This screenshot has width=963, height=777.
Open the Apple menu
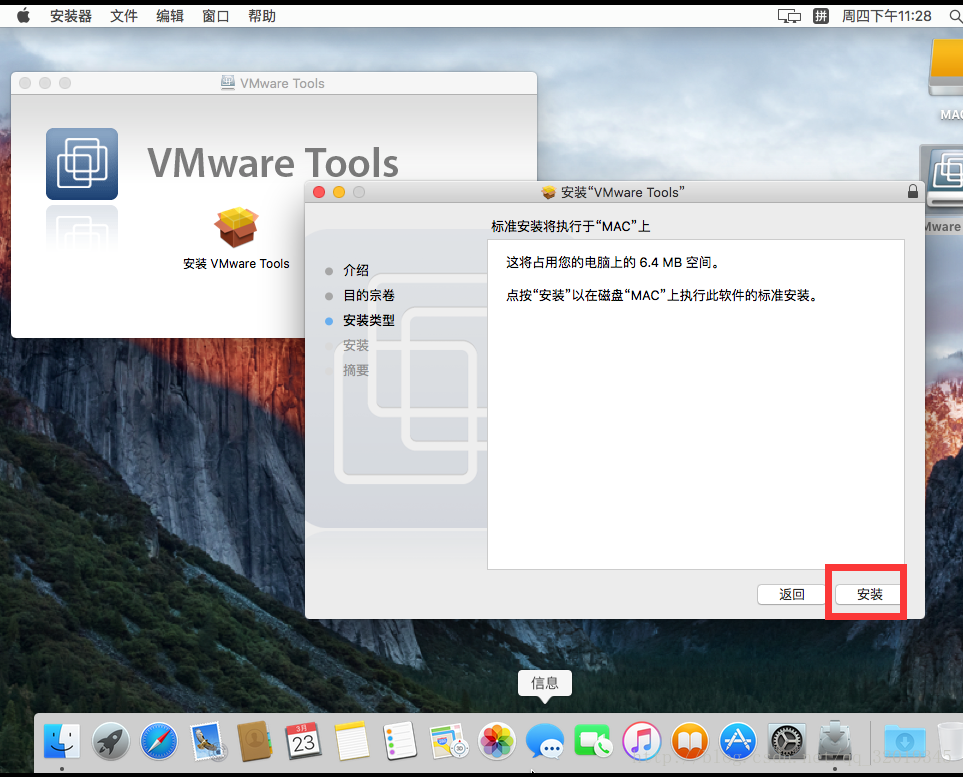click(x=23, y=16)
